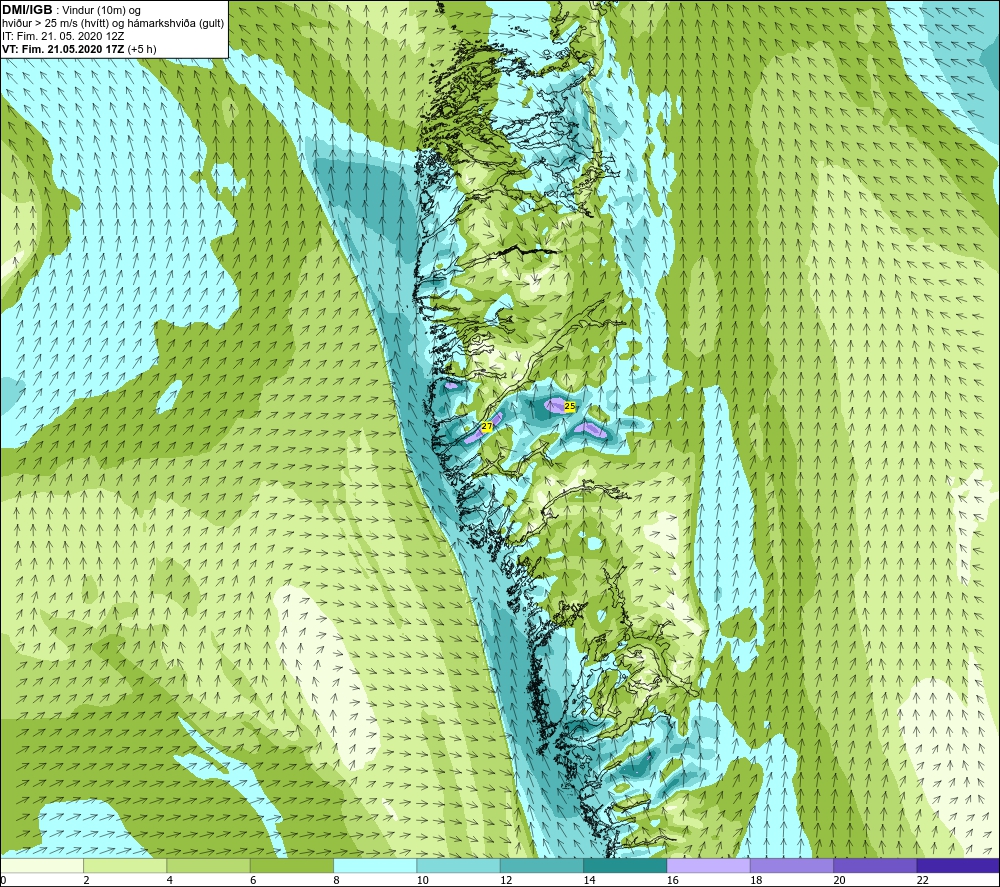Select the palest 0–2 m/s legend swatch
Viewport: 1000px width, 887px height.
pos(42,865)
